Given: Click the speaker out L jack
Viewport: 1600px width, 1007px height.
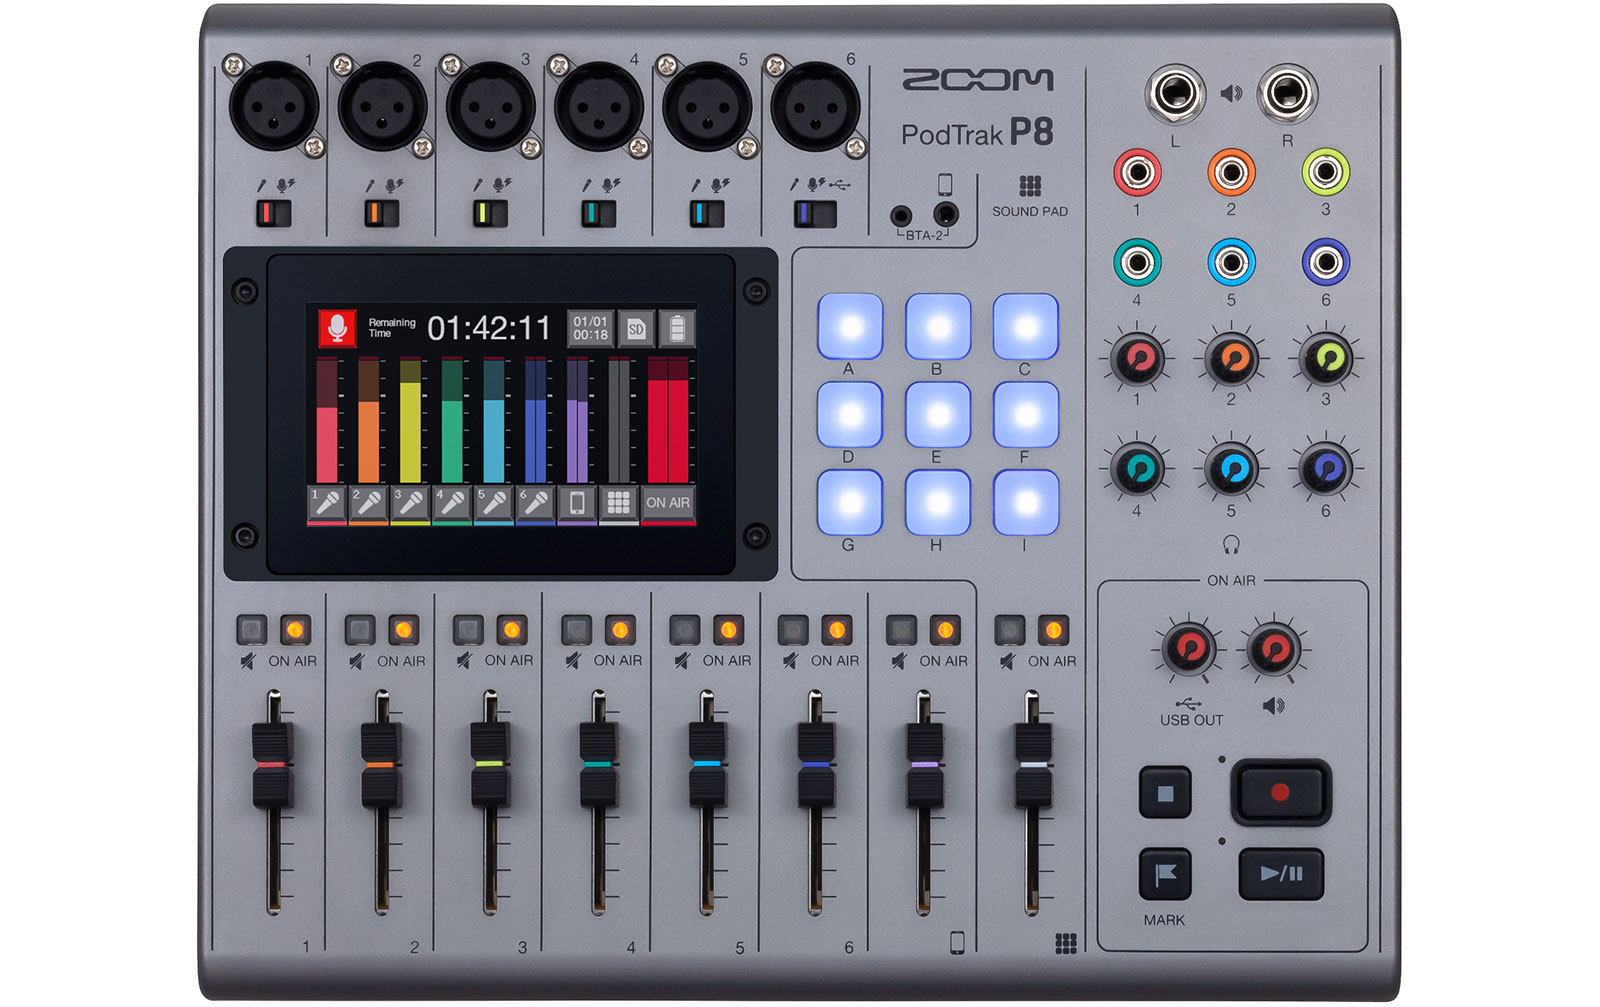Looking at the screenshot, I should tap(1176, 94).
